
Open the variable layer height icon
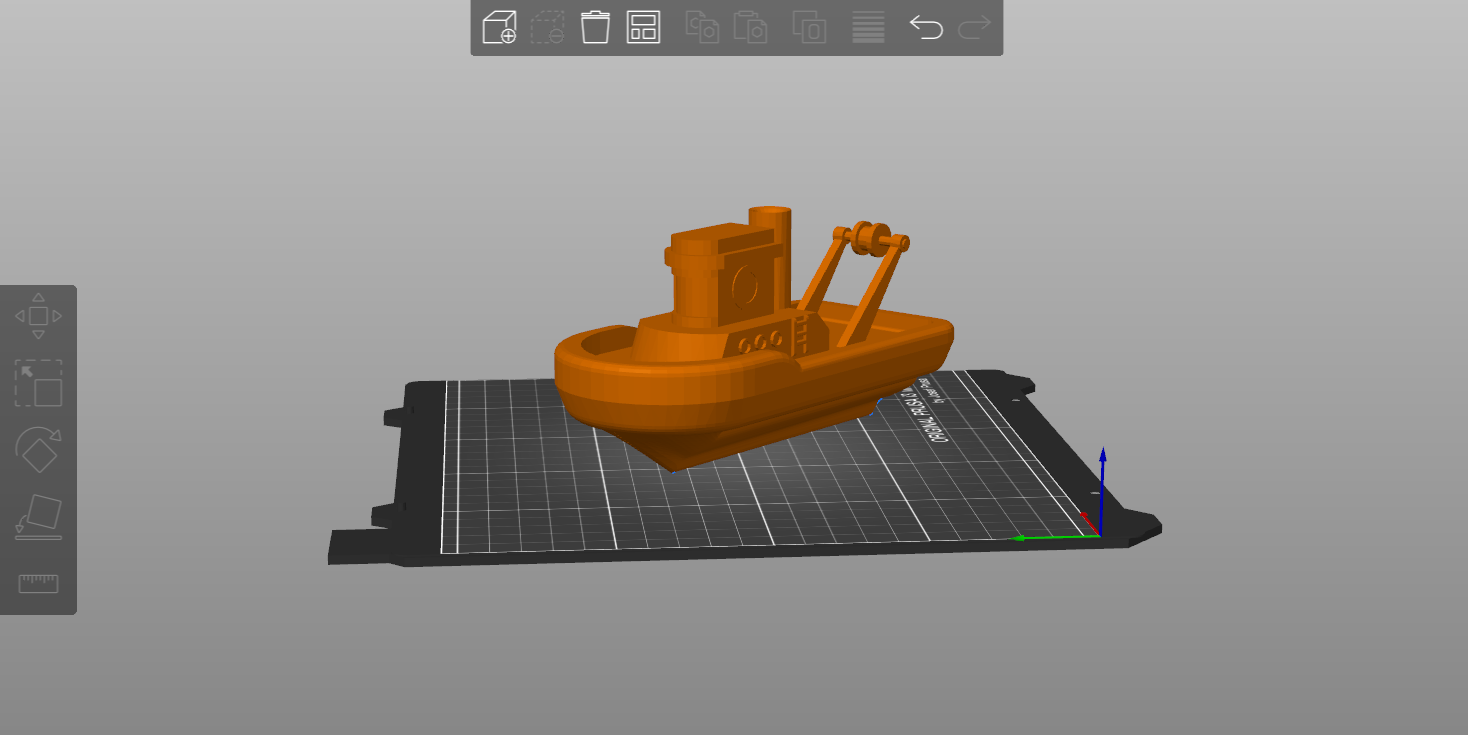coord(868,27)
